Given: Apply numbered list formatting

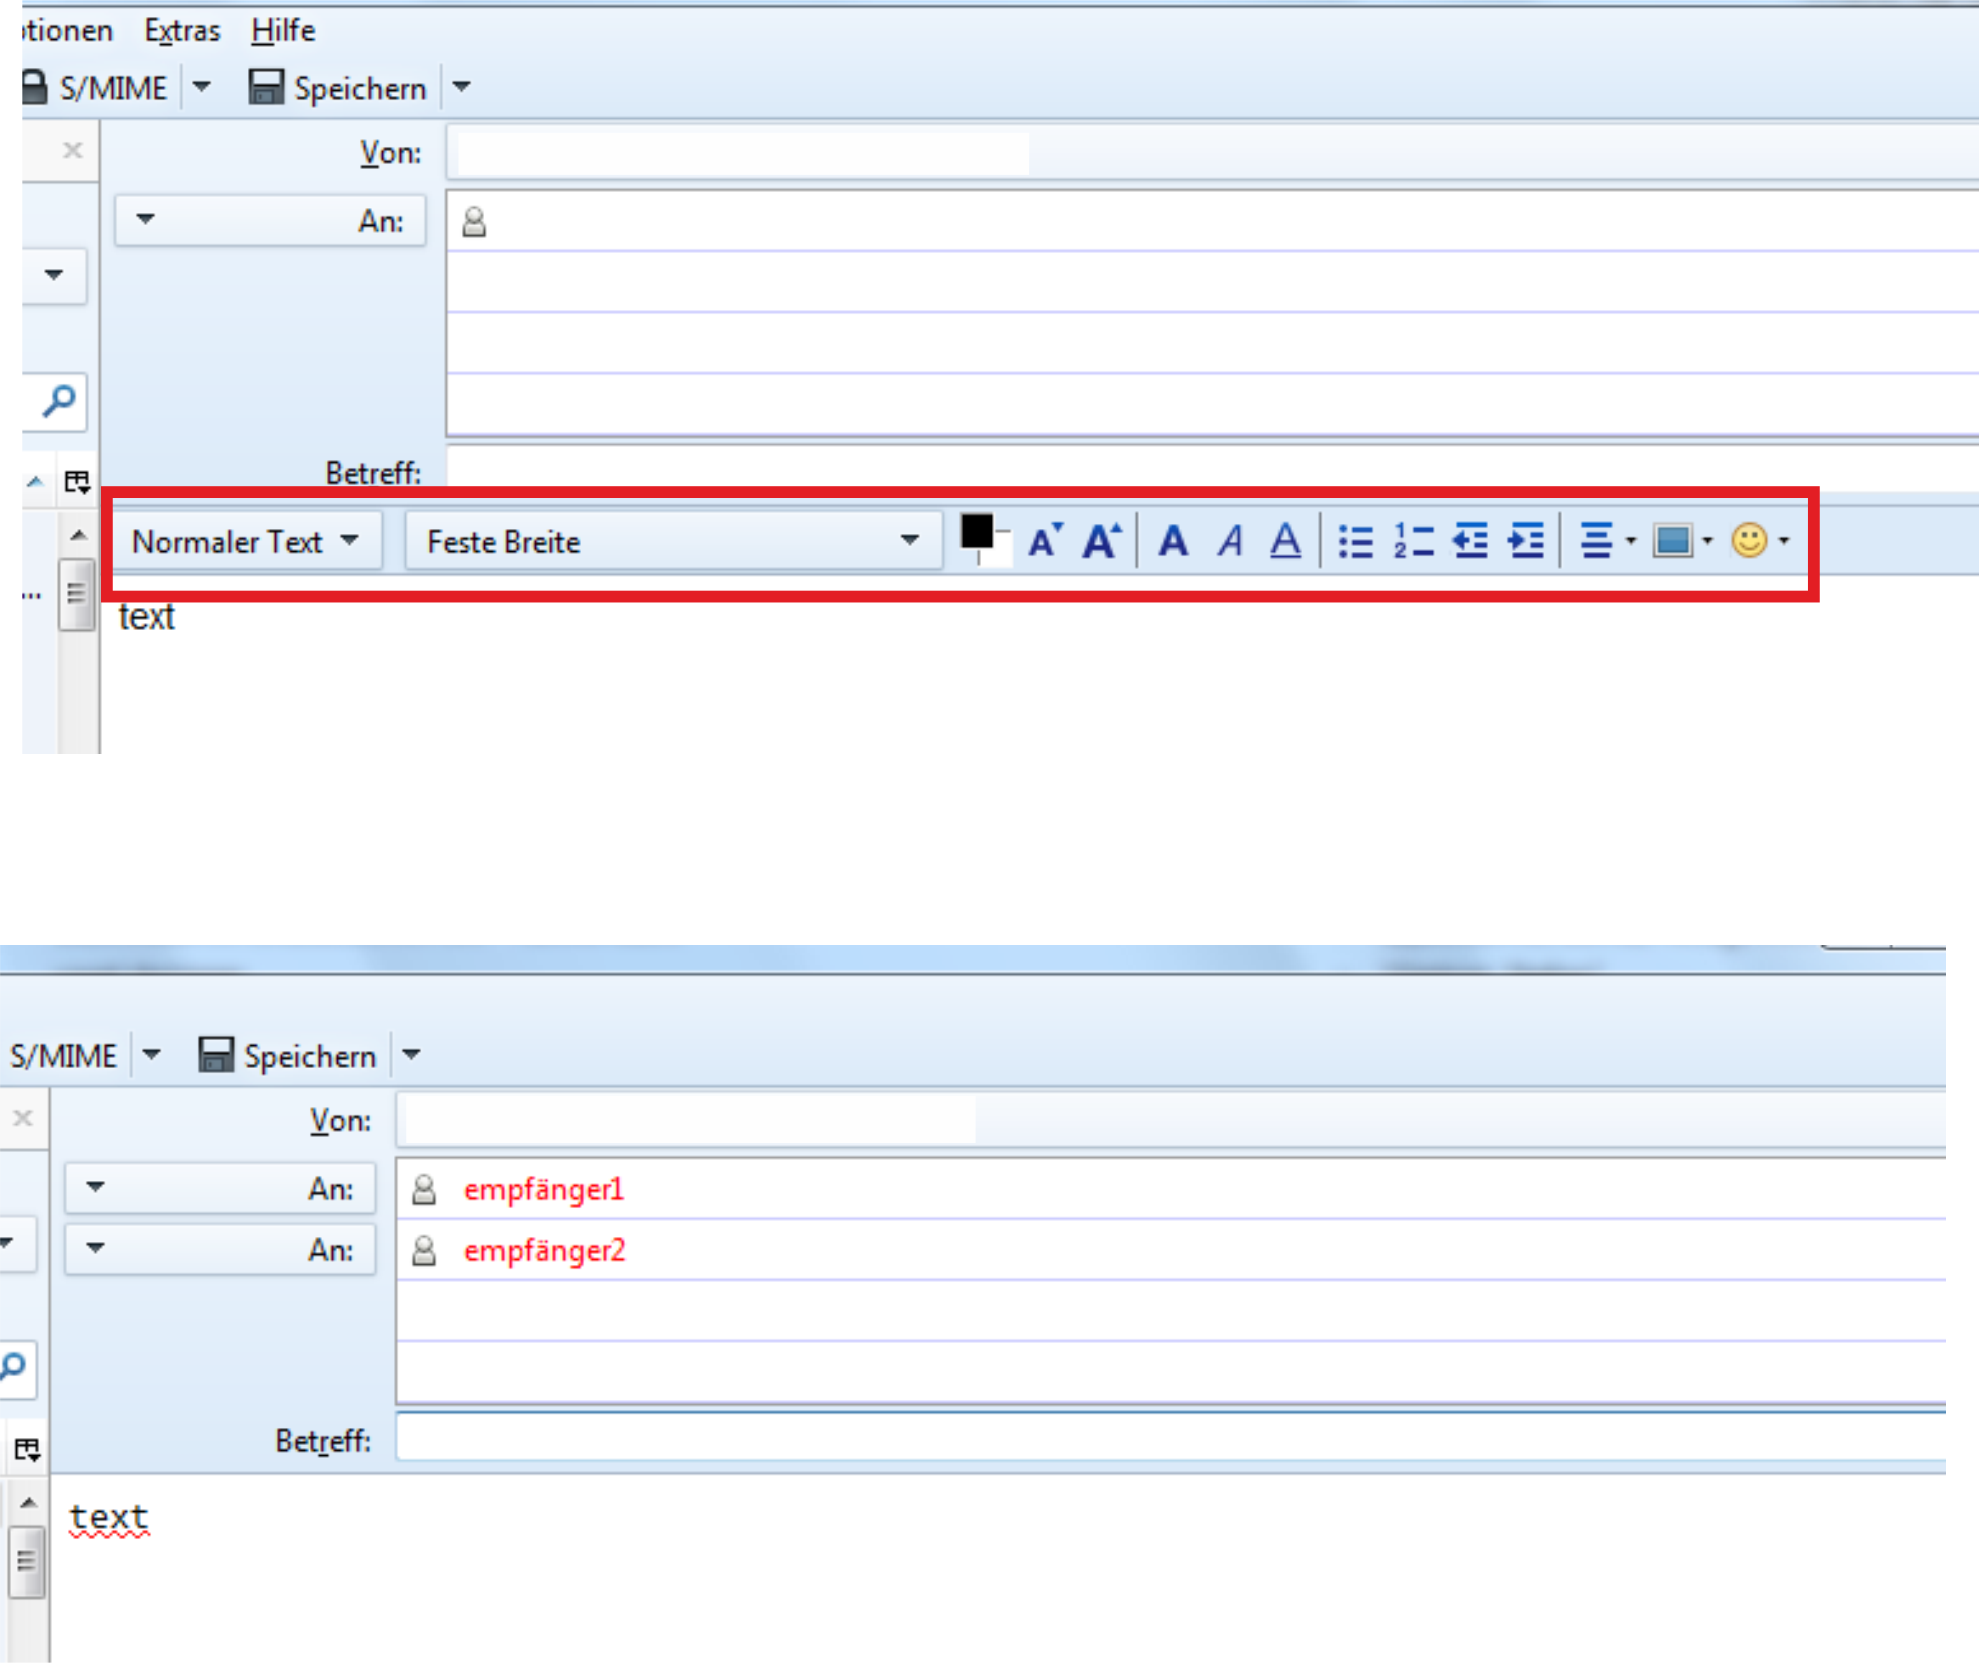Looking at the screenshot, I should [1413, 541].
